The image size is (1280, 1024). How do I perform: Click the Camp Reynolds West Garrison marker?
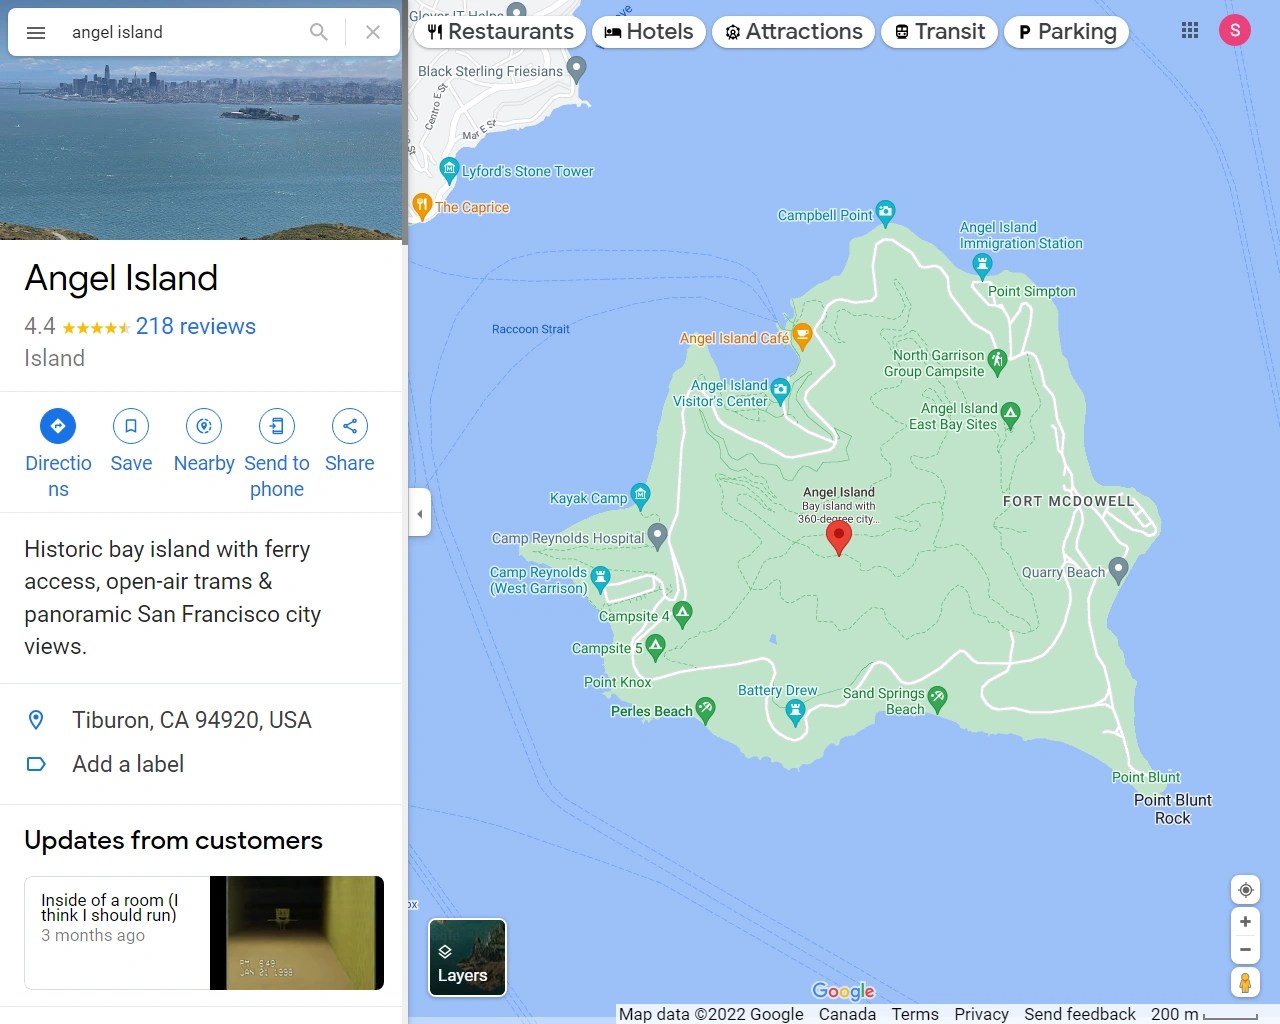point(600,577)
